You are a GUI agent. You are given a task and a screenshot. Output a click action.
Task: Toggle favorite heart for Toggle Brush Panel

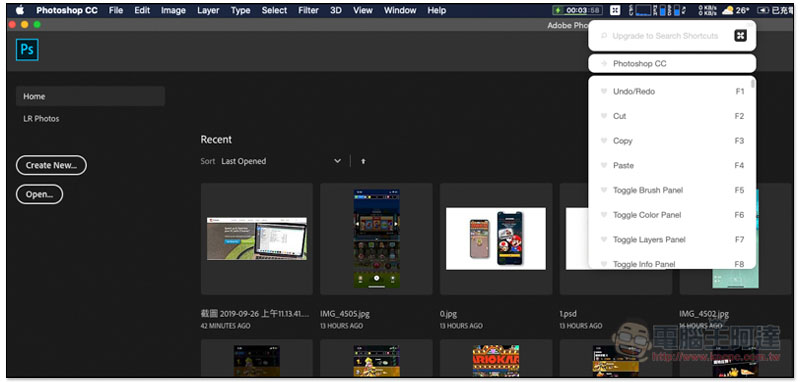tap(604, 190)
